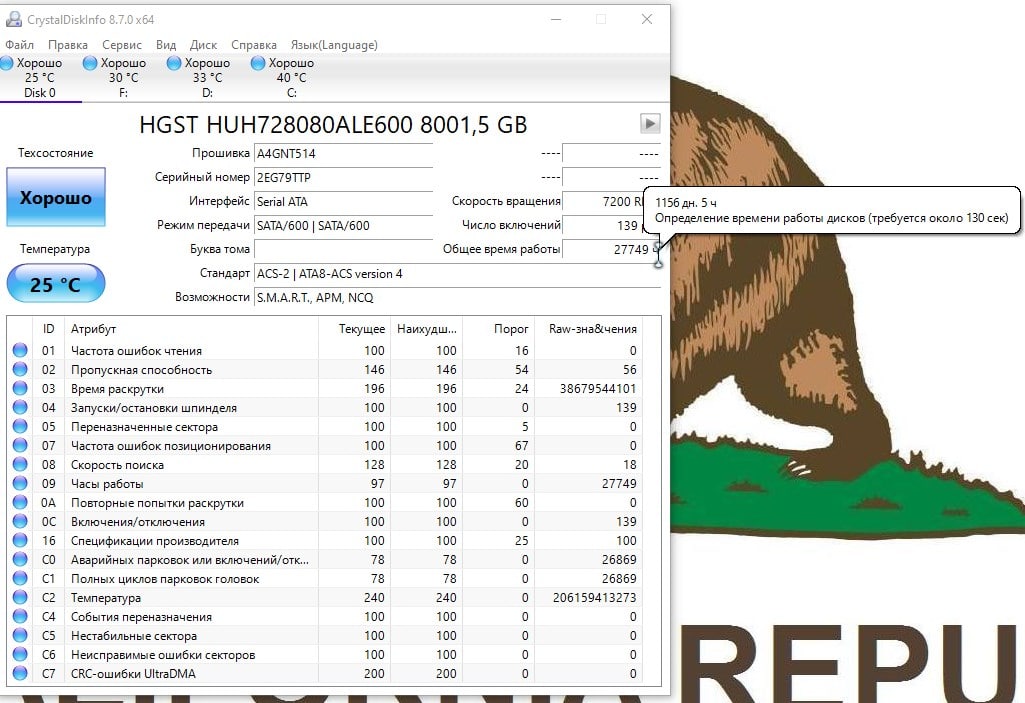The height and width of the screenshot is (703, 1025).
Task: Click status orb for Время раскрутки
Action: 20,388
